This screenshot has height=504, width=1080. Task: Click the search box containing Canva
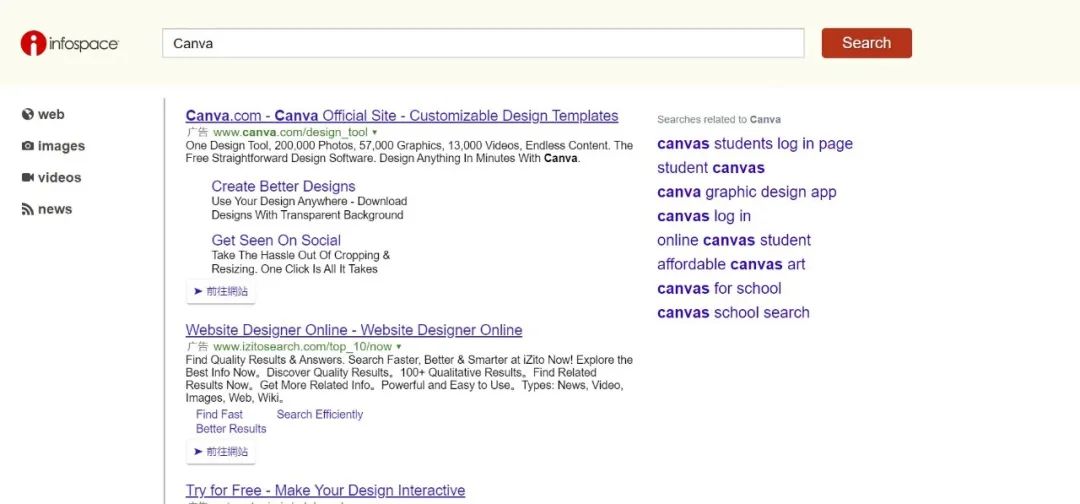[483, 43]
